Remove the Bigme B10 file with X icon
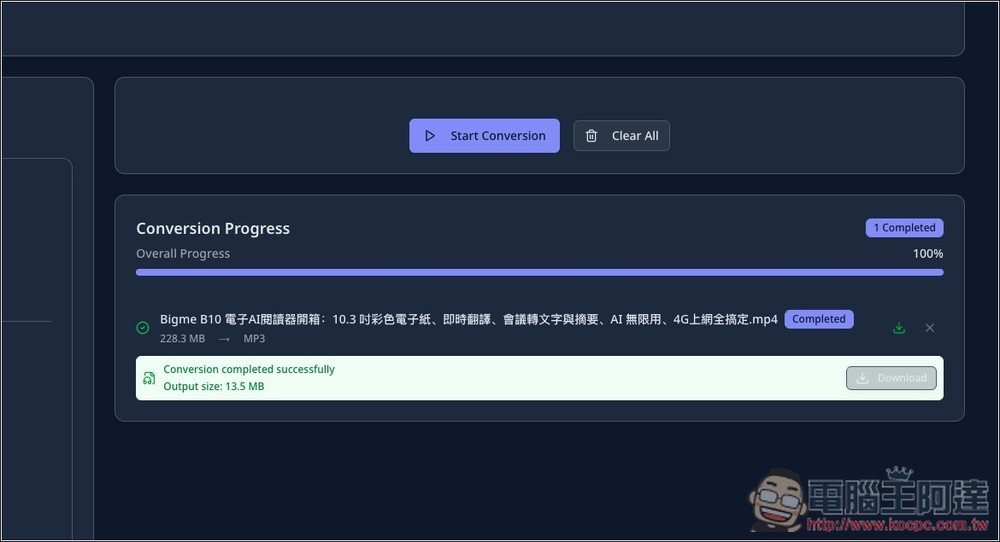Image resolution: width=1000 pixels, height=542 pixels. coord(930,328)
